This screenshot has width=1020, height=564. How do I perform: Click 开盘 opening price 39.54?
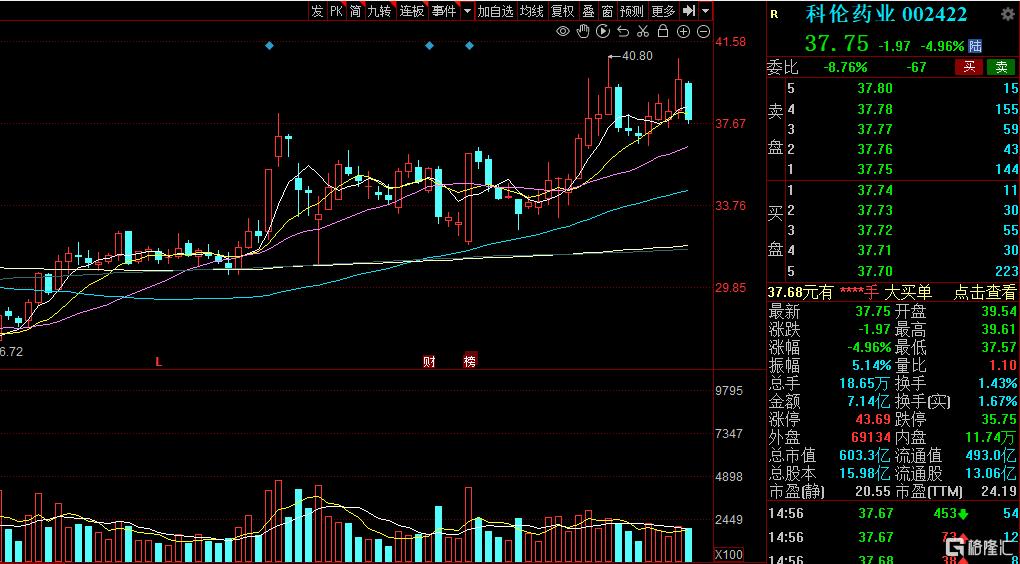tap(999, 312)
